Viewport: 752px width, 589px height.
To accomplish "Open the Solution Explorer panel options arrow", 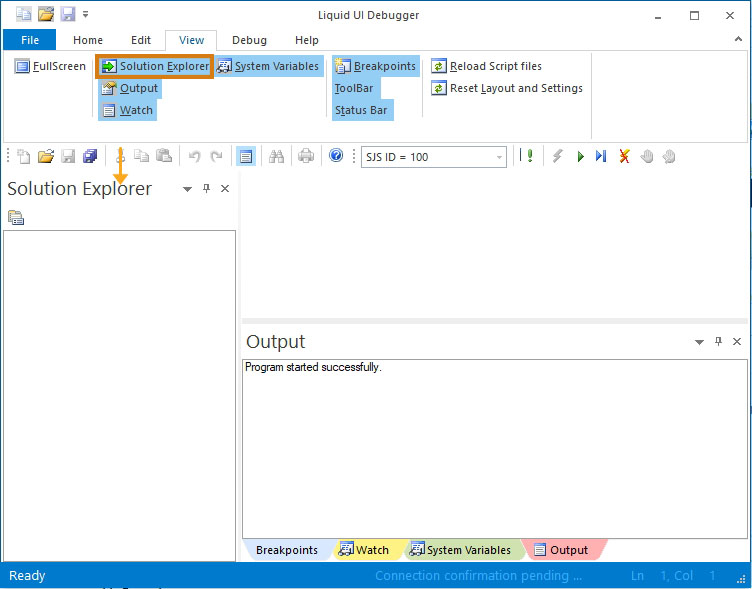I will 188,189.
